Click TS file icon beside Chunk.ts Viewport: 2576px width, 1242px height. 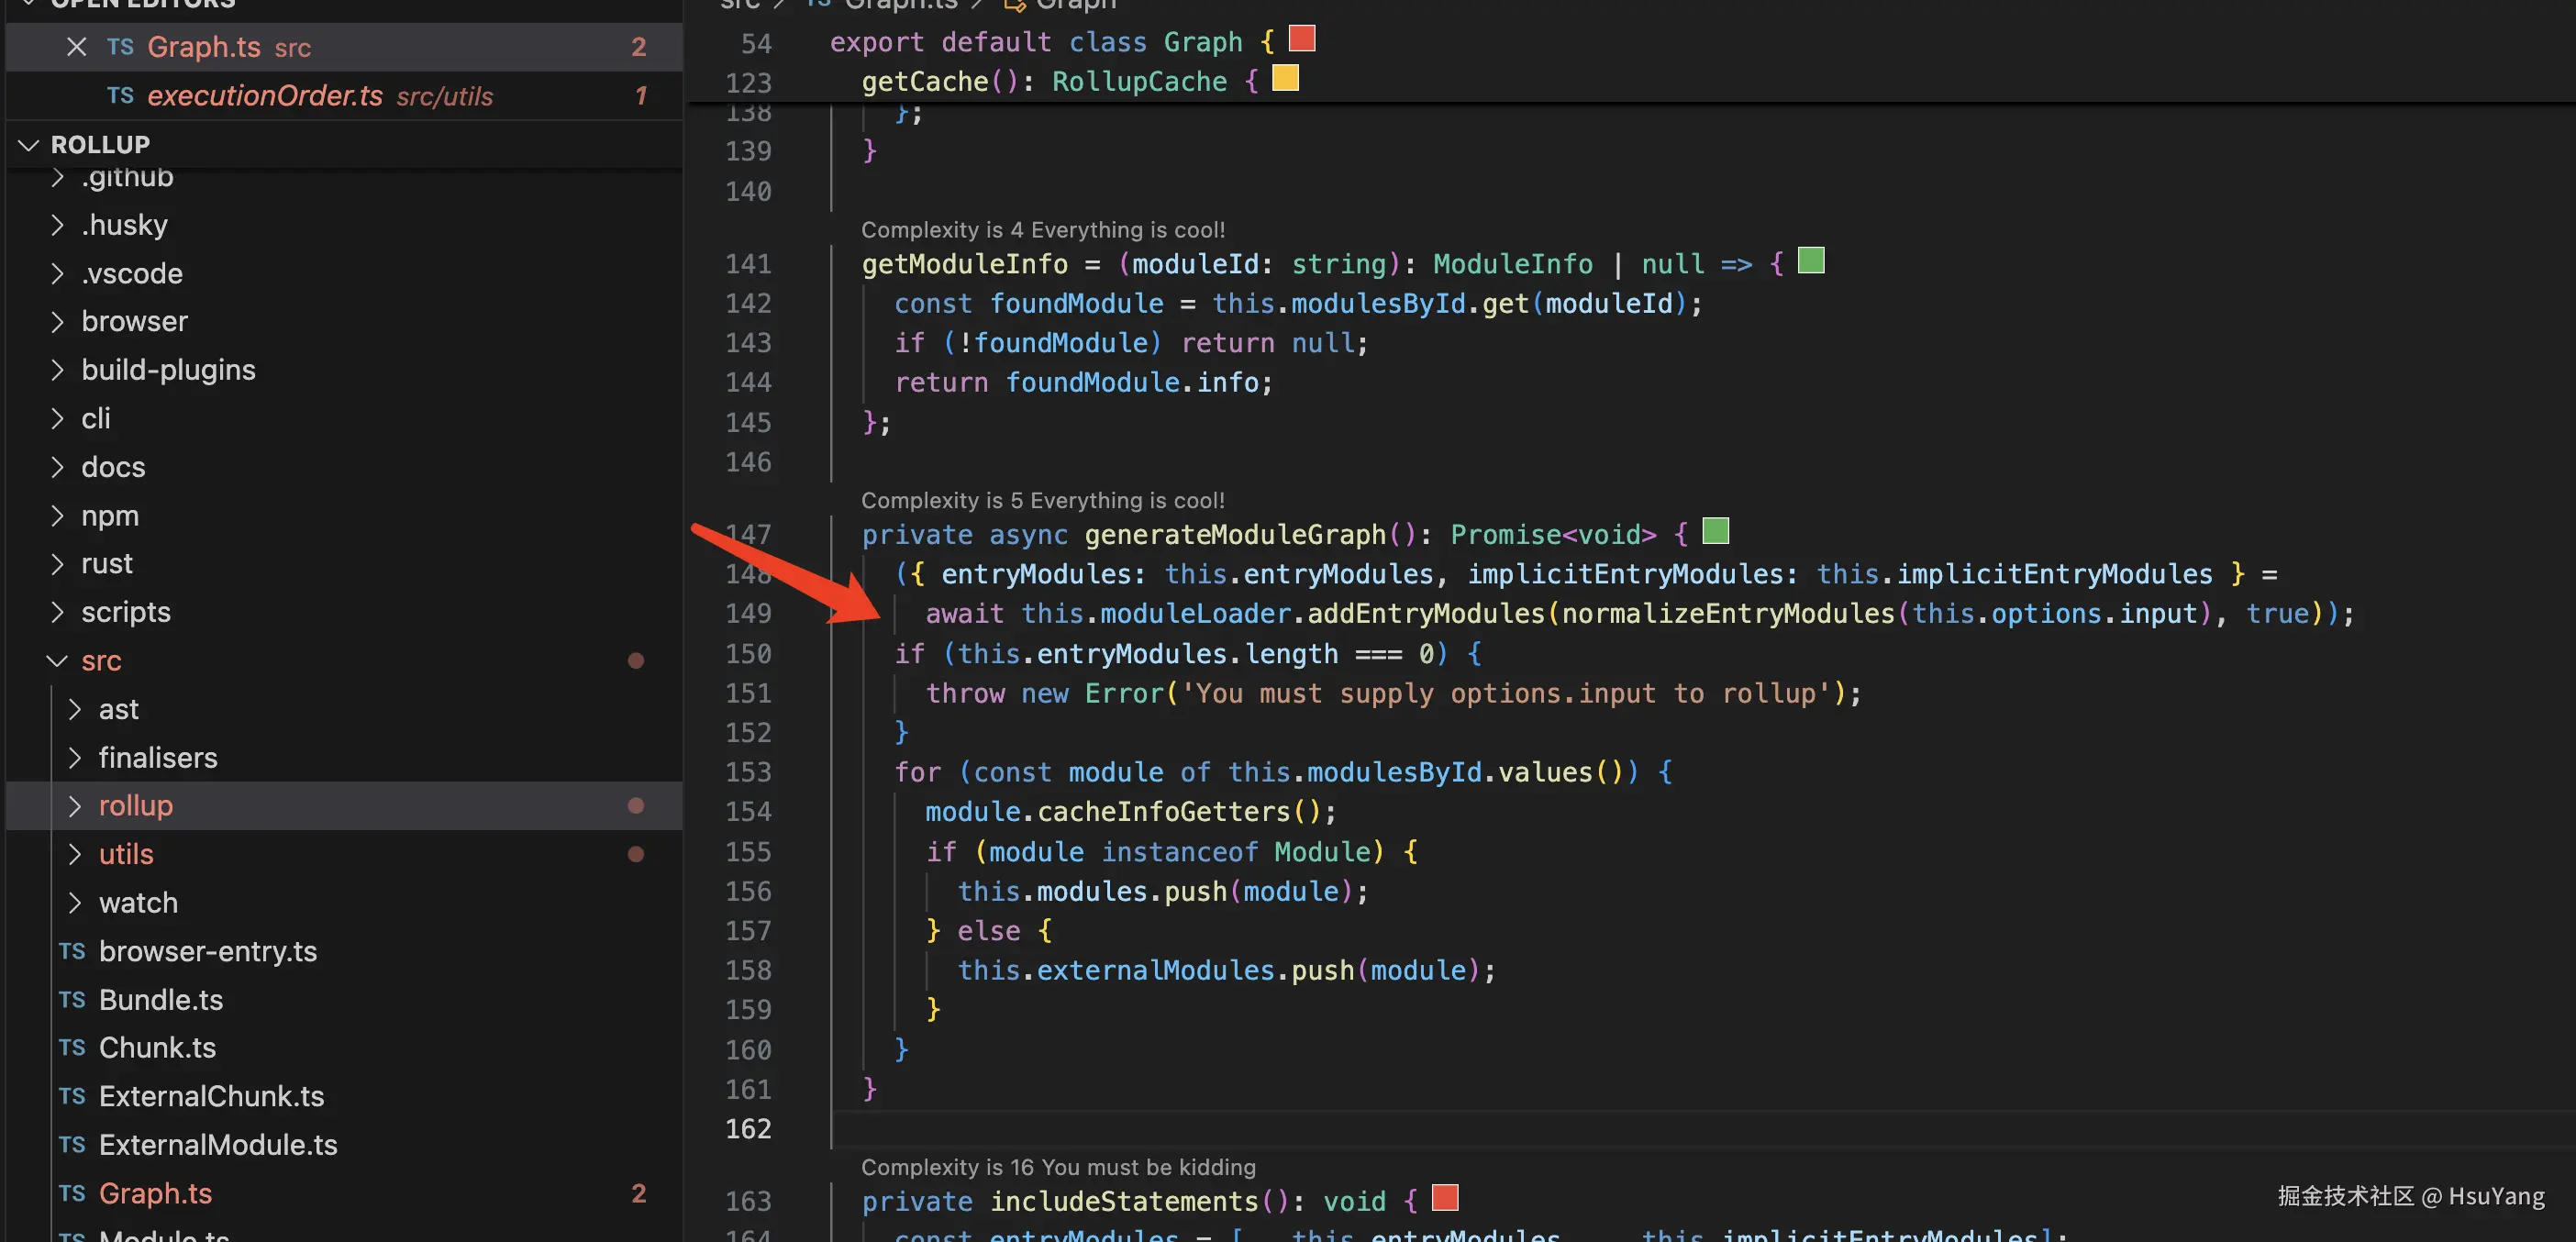coord(72,1047)
